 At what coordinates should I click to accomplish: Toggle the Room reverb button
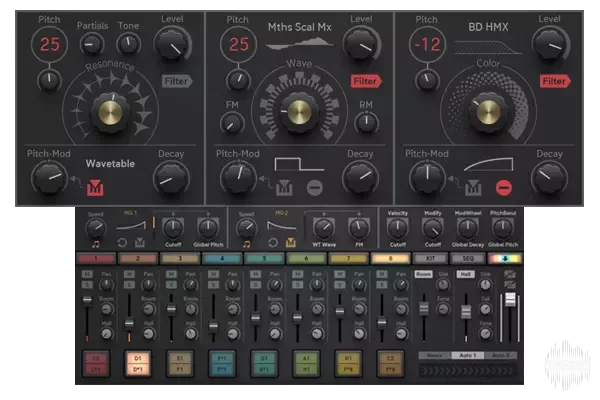423,274
